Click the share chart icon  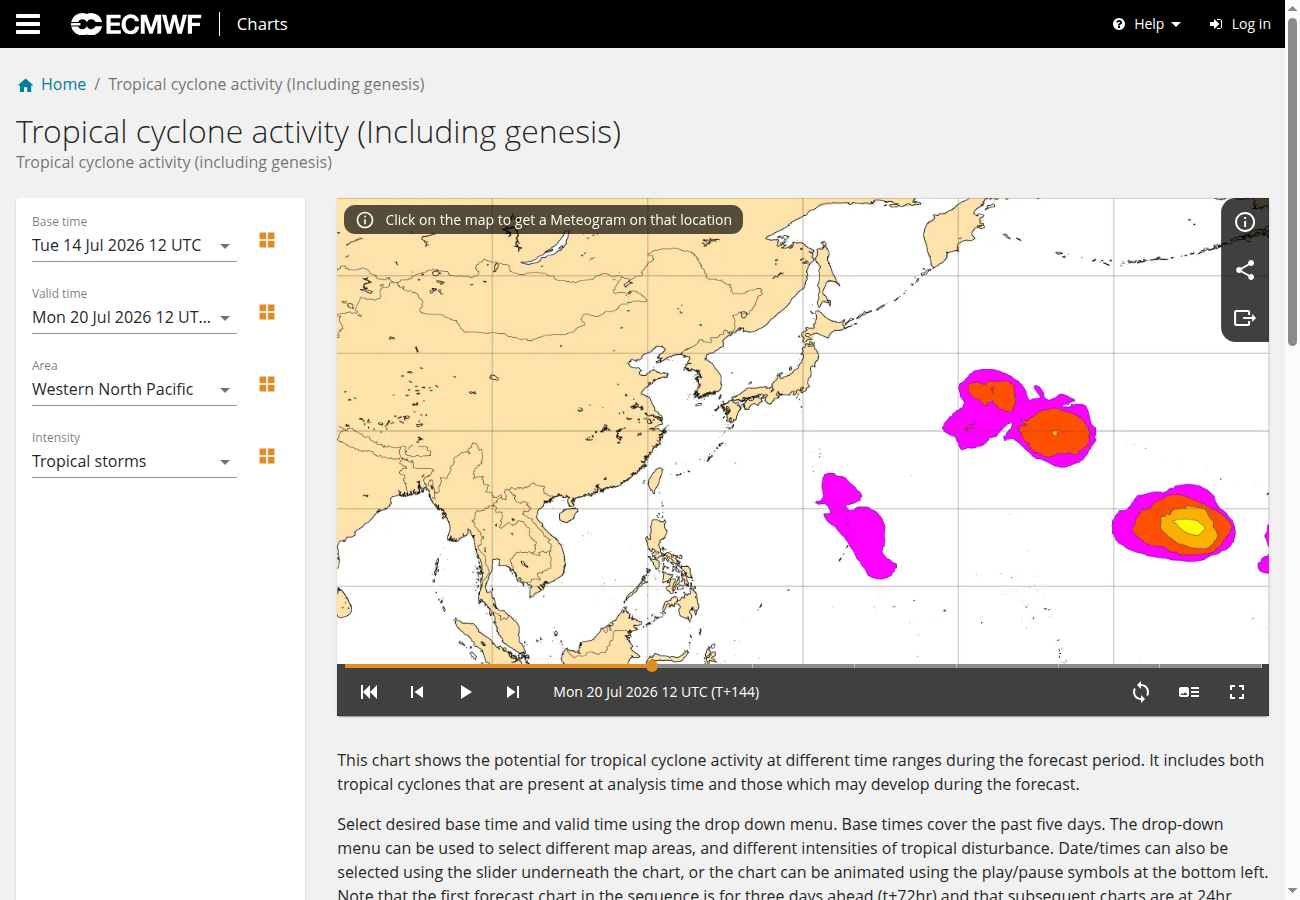pyautogui.click(x=1245, y=270)
